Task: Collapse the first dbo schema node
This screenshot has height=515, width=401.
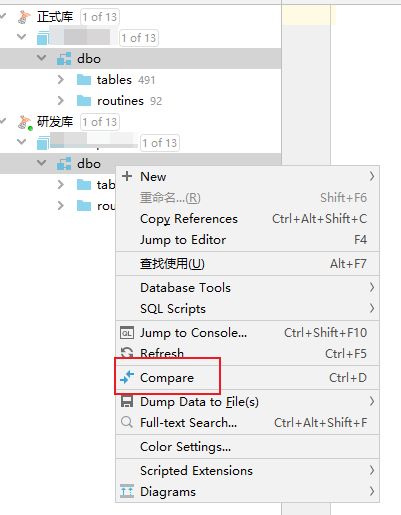Action: coord(42,58)
